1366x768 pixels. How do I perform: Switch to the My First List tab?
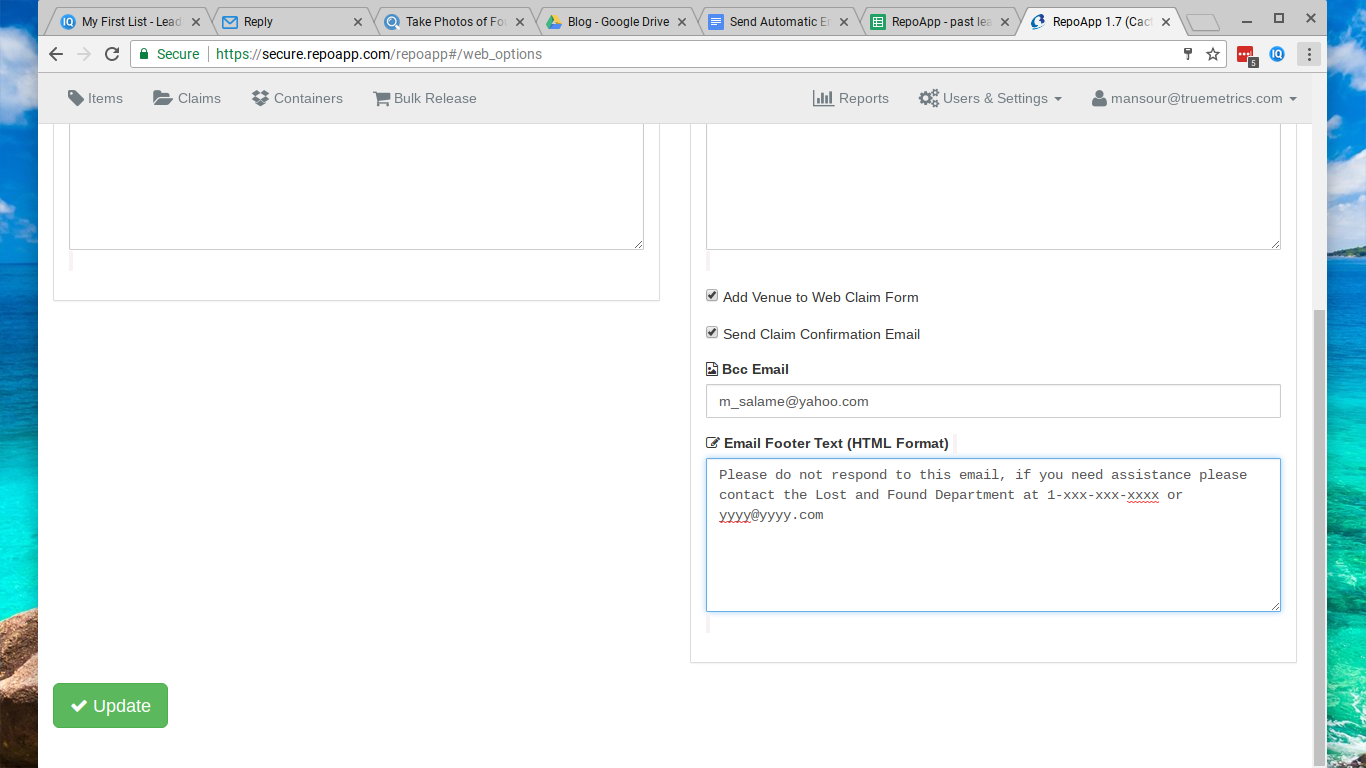pyautogui.click(x=131, y=21)
